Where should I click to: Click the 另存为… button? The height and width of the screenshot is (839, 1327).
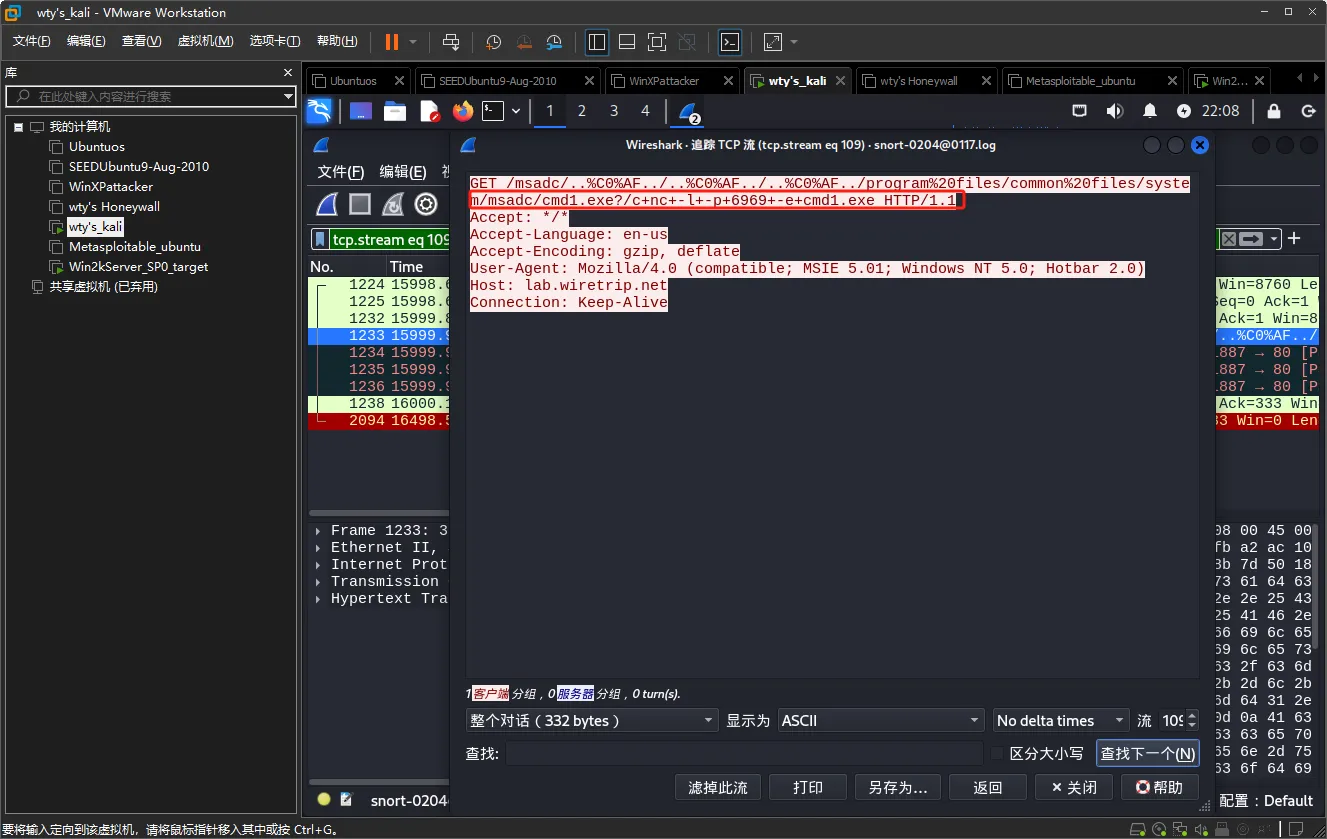coord(898,787)
